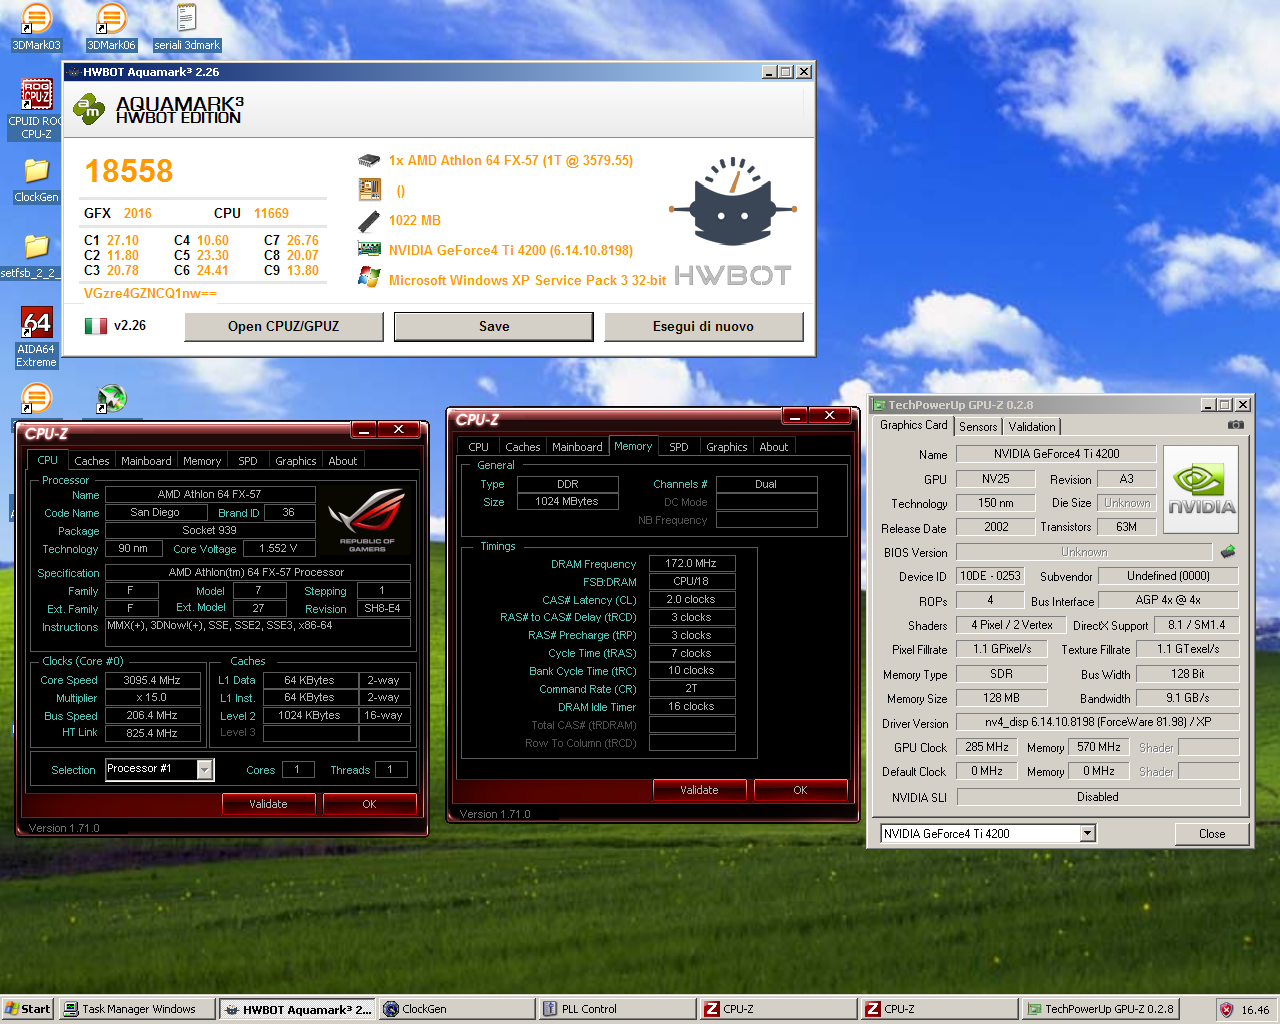Click the Aquamark3 leaf logo icon

(x=90, y=109)
